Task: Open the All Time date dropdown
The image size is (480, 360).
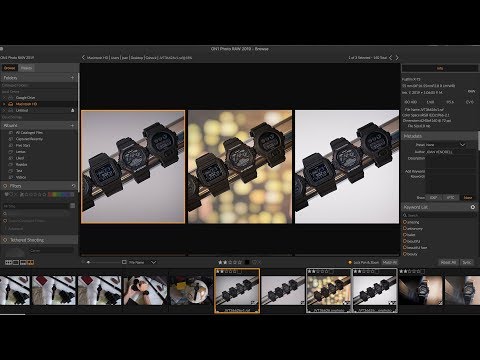Action: point(39,206)
